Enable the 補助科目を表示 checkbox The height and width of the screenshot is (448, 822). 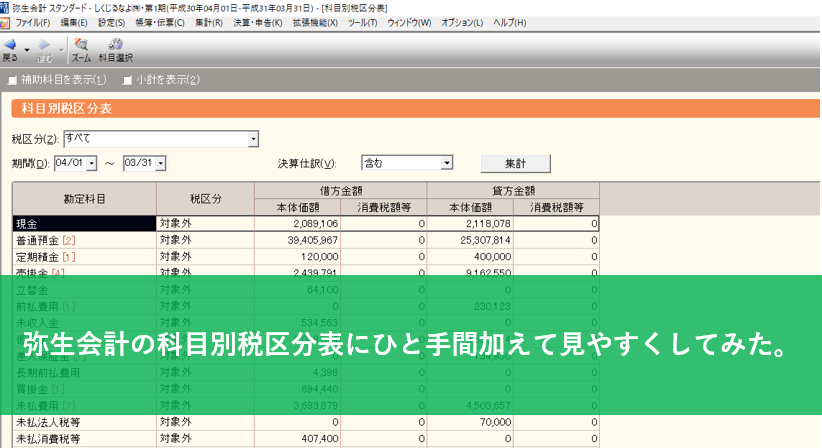13,80
